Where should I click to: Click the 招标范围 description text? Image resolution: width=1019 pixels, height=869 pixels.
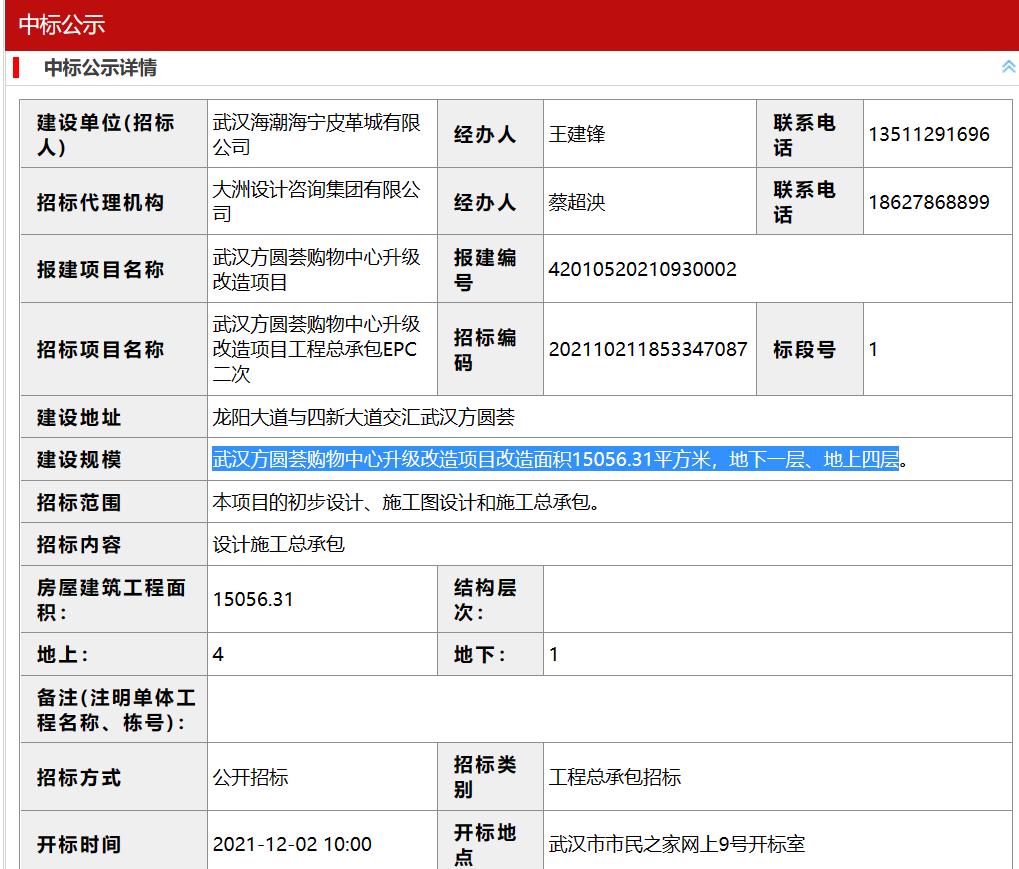click(407, 502)
